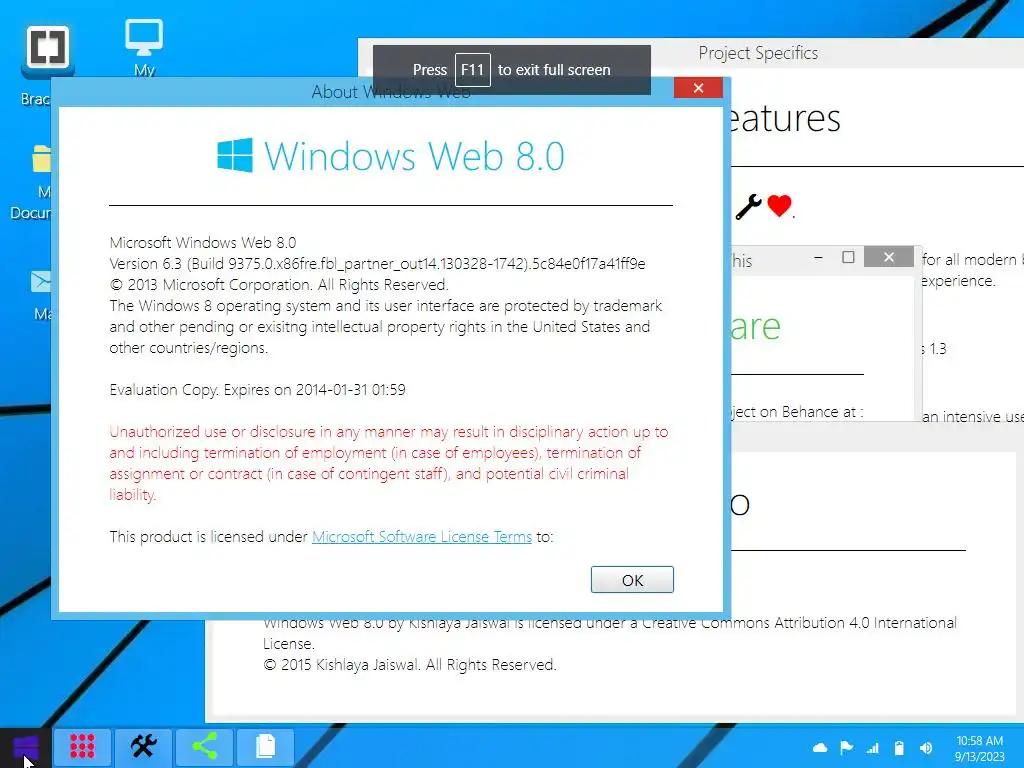
Task: Check the network signal tray icon
Action: point(872,748)
